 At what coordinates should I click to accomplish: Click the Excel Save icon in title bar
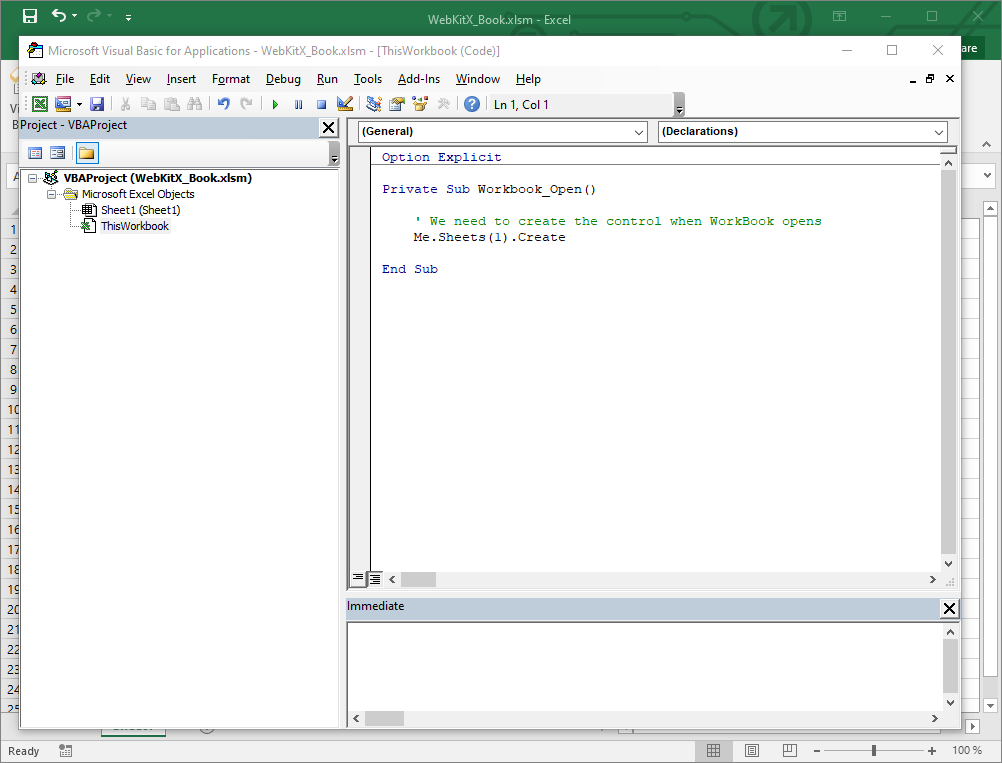pyautogui.click(x=30, y=16)
